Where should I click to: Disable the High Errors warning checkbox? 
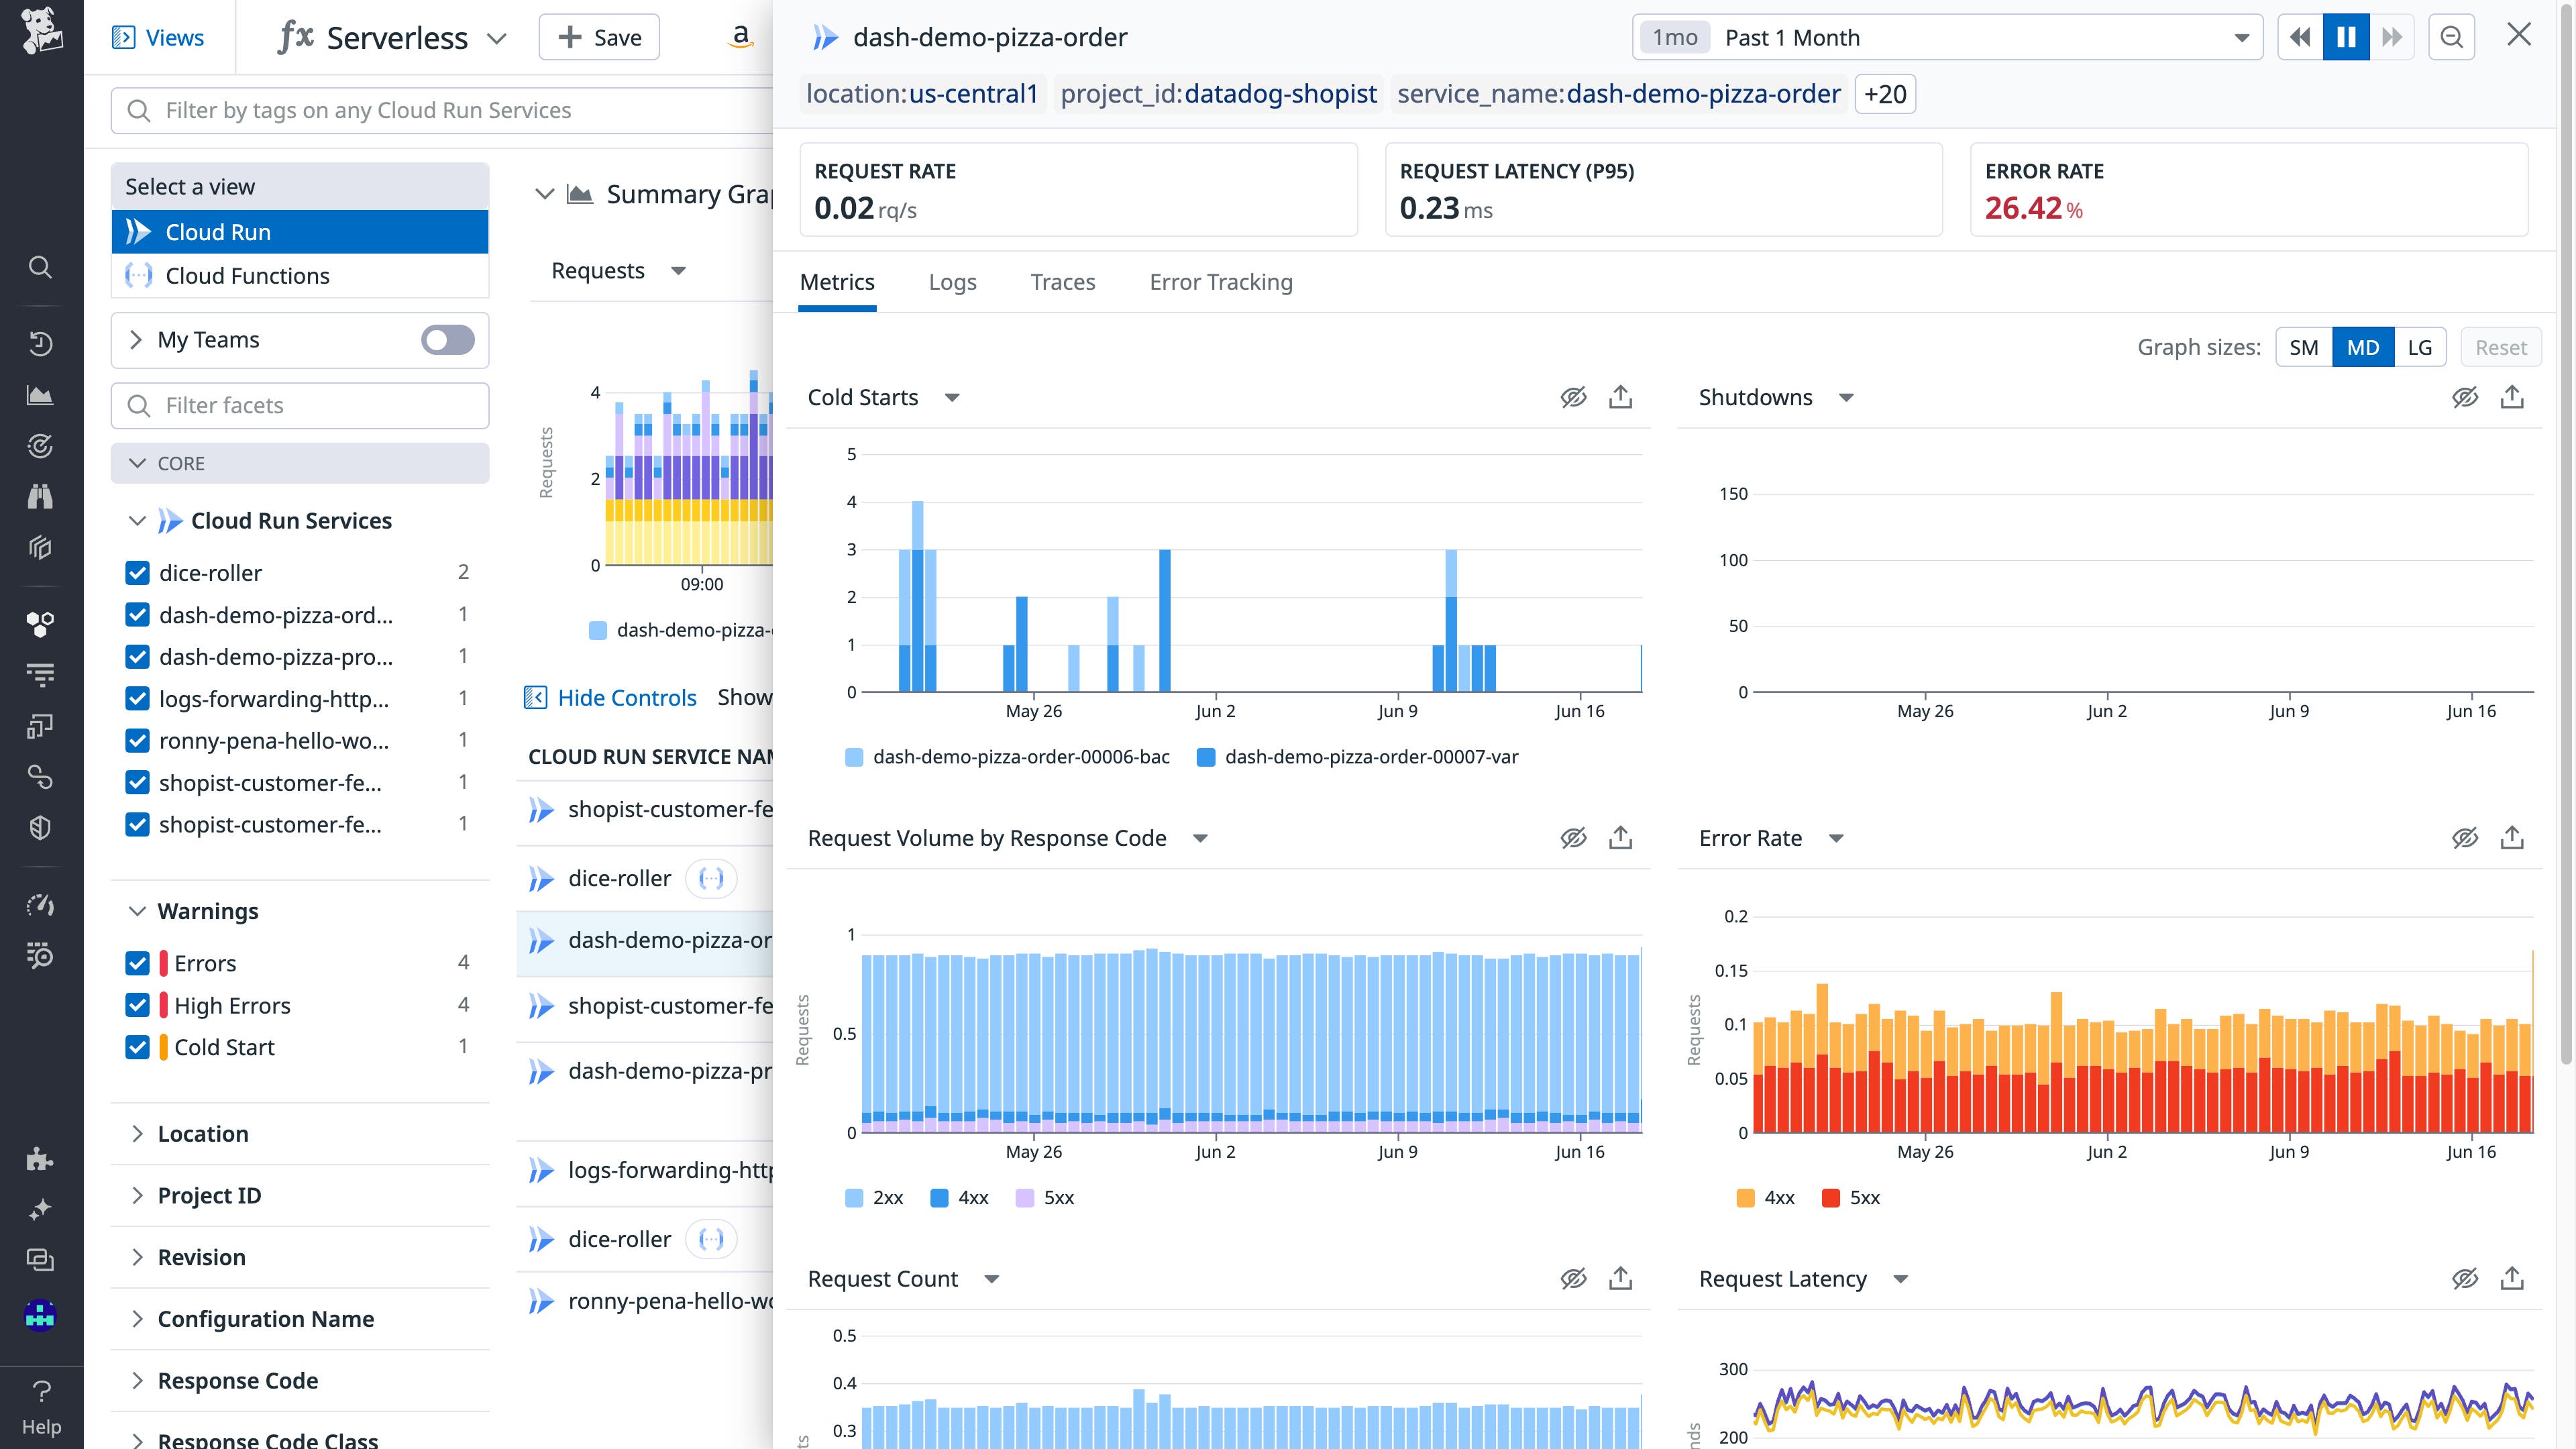click(x=137, y=1005)
